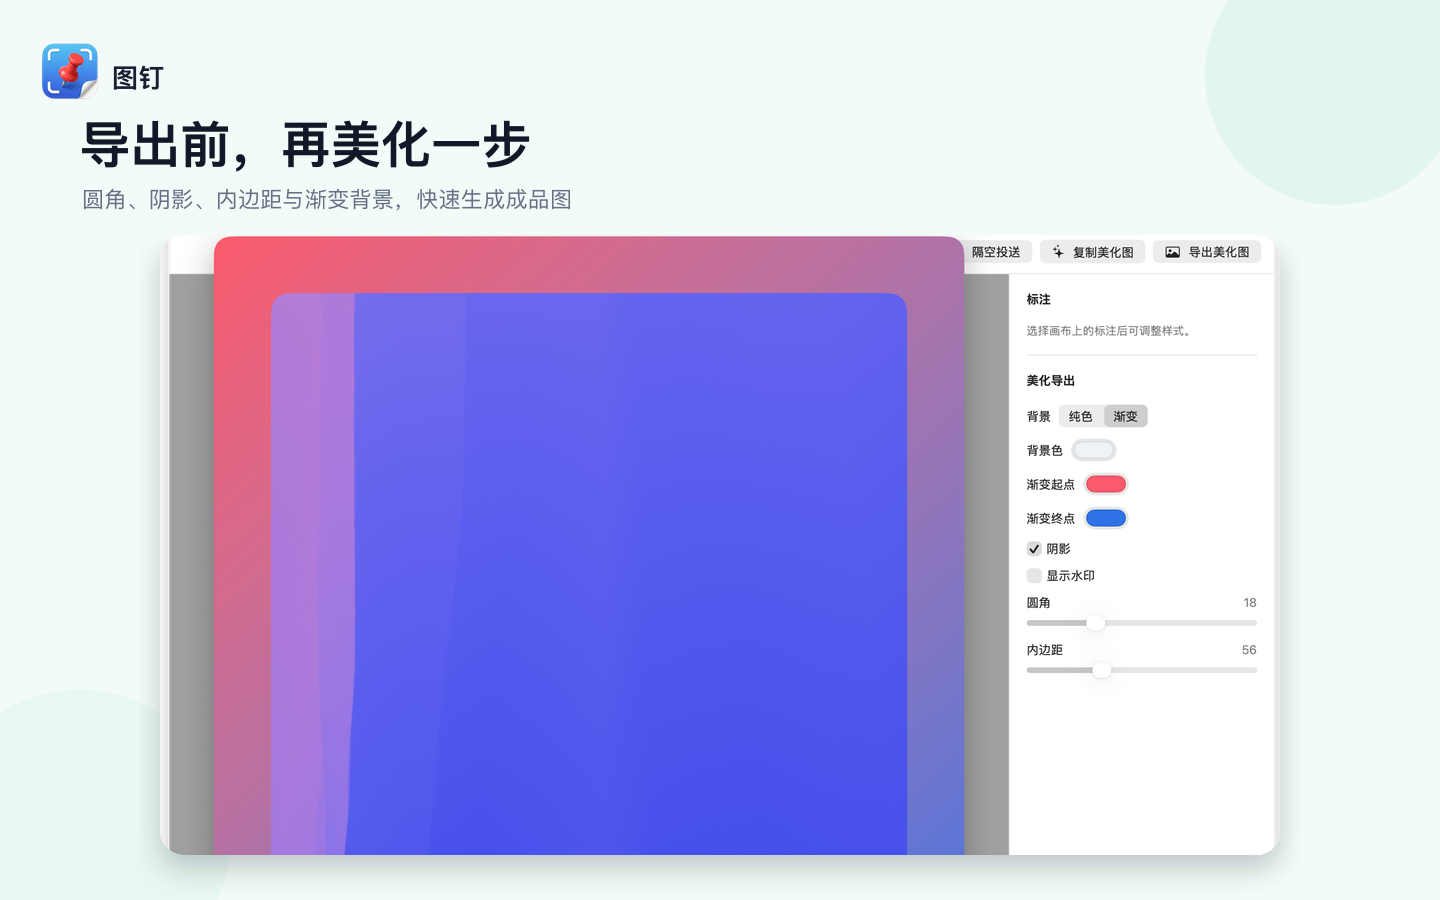This screenshot has width=1440, height=900.
Task: Click the headline 导出前，再美化一步
Action: tap(306, 145)
